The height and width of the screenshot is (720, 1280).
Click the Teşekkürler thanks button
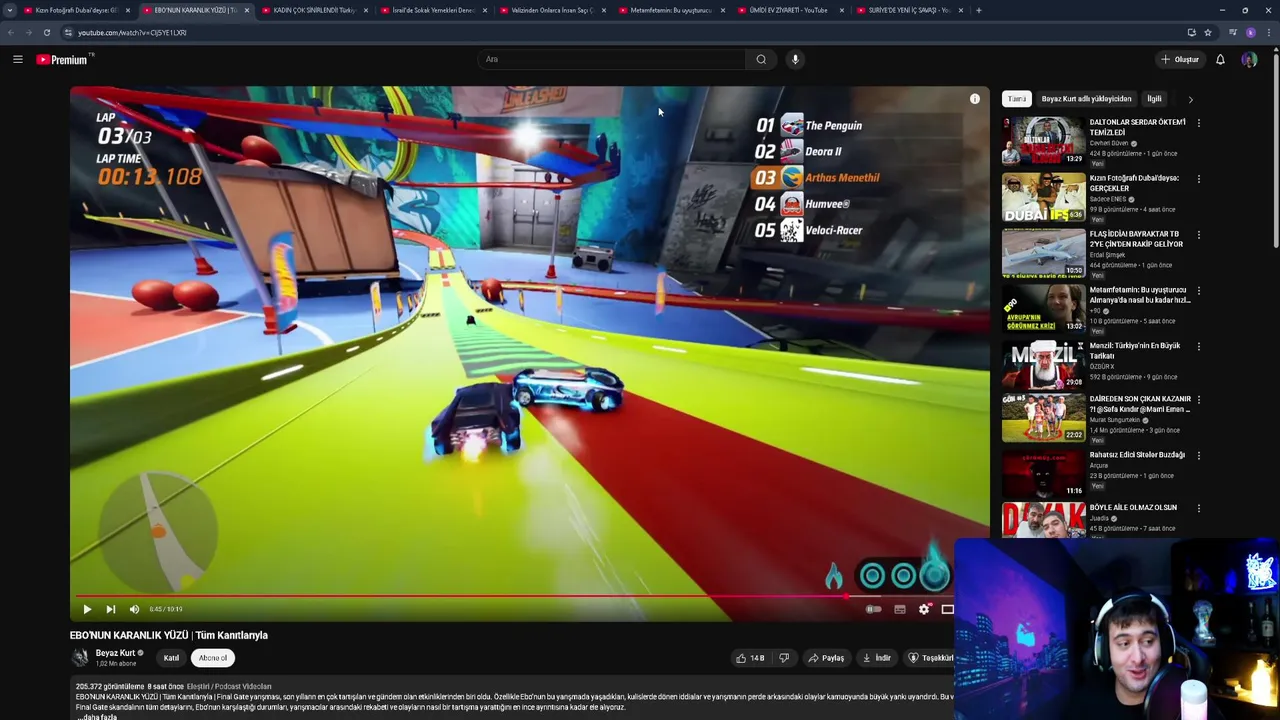click(x=929, y=658)
